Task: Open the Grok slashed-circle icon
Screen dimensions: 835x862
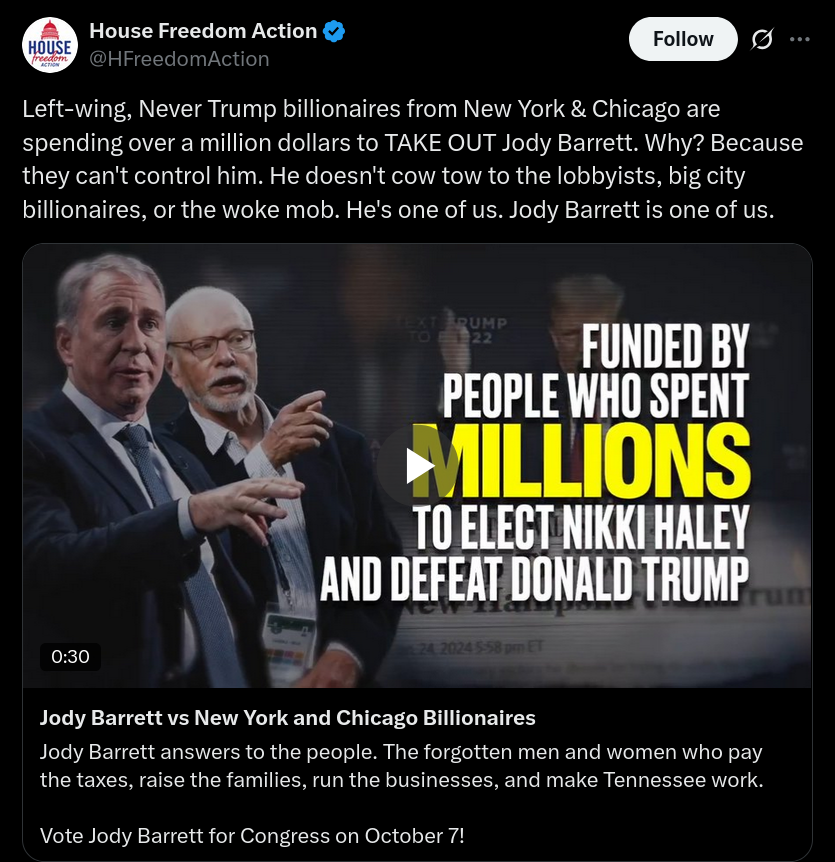Action: click(762, 39)
